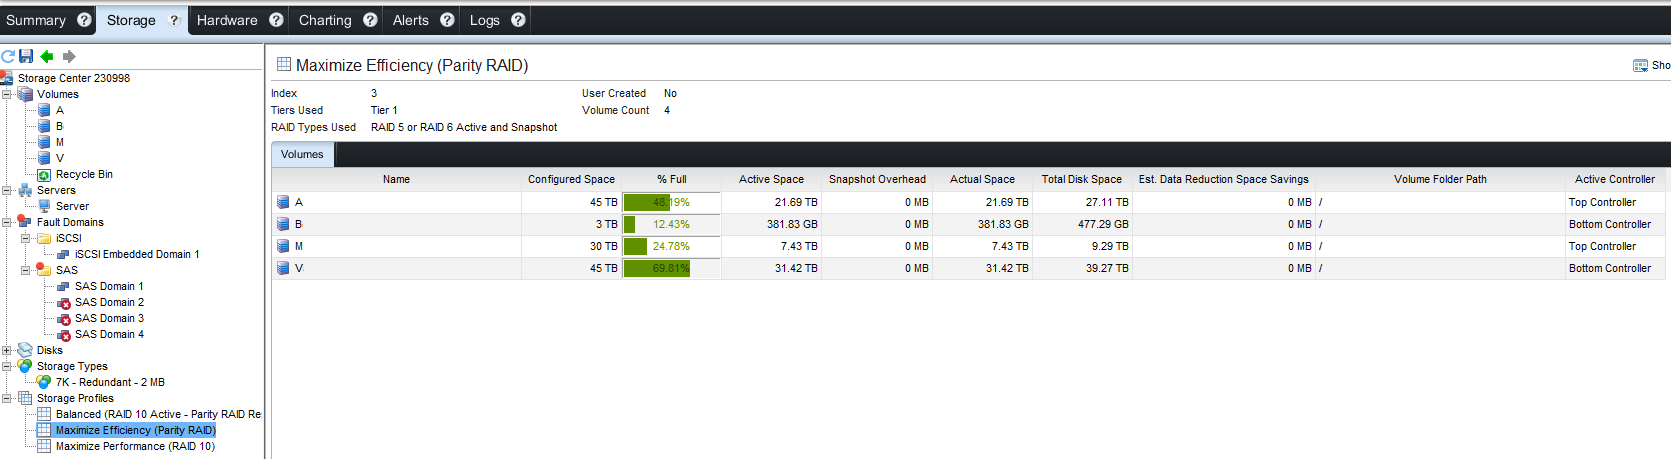1671x459 pixels.
Task: Collapse the Volumes tree node
Action: pos(7,94)
